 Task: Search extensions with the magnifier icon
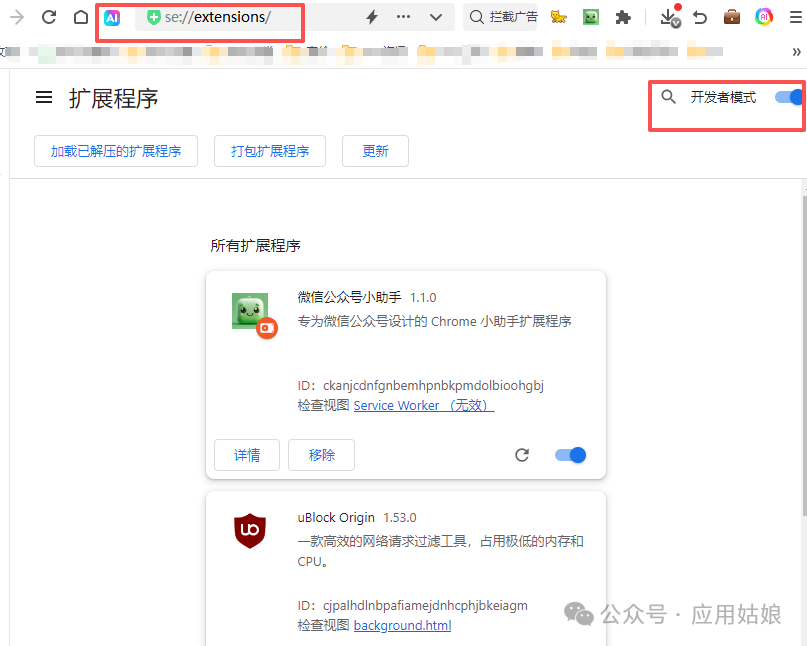pos(669,97)
